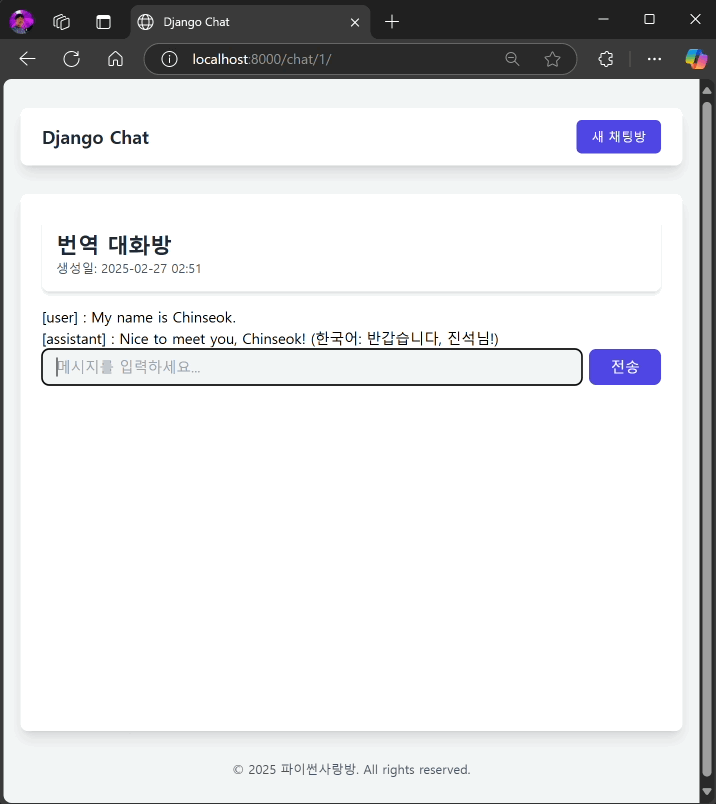Open the workspaces icon in title bar
The image size is (716, 804).
62,21
